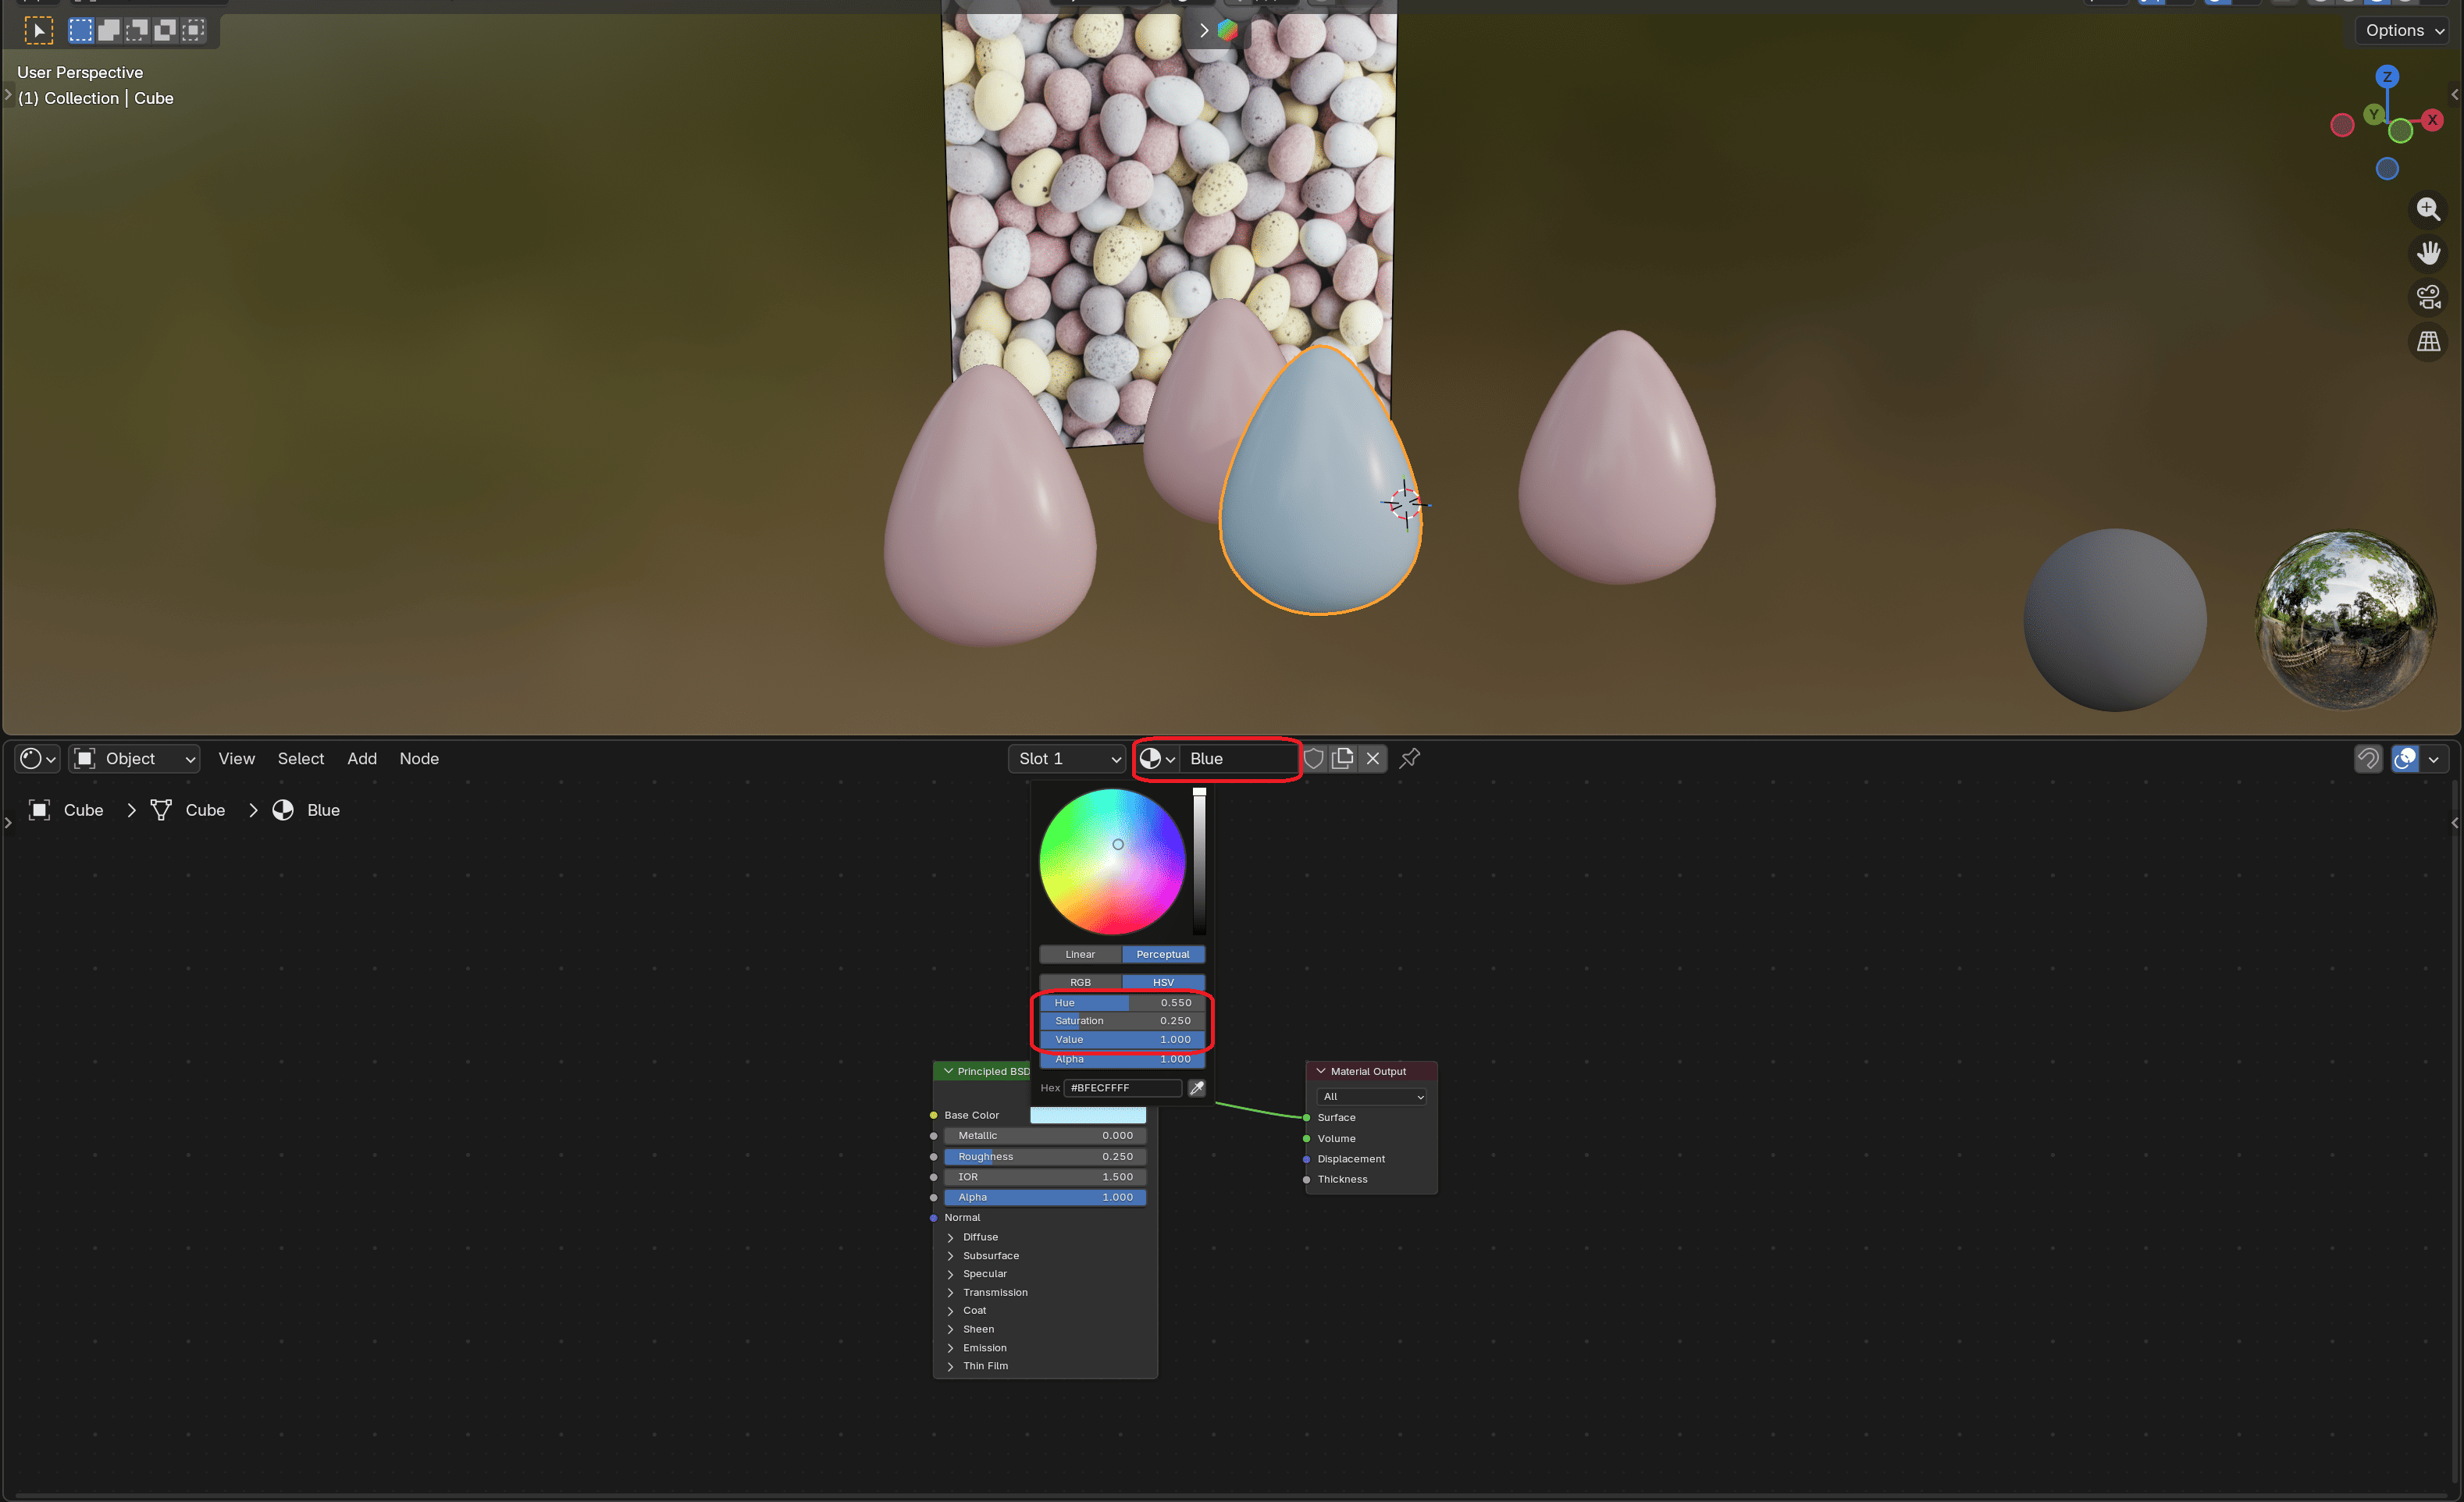Screen dimensions: 2464x1502
Task: Click the Cube object breadcrumb icon
Action: (40, 810)
